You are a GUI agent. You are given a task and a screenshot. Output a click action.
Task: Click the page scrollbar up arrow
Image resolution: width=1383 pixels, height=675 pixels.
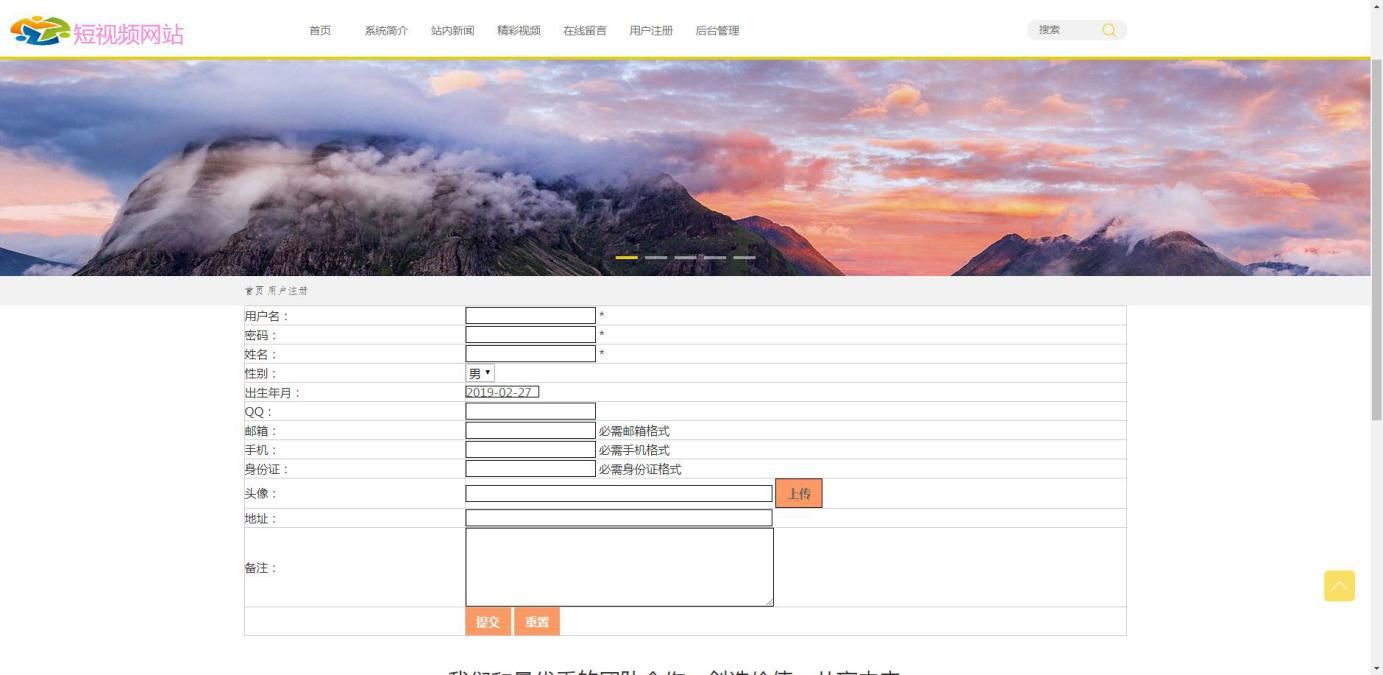[1376, 6]
